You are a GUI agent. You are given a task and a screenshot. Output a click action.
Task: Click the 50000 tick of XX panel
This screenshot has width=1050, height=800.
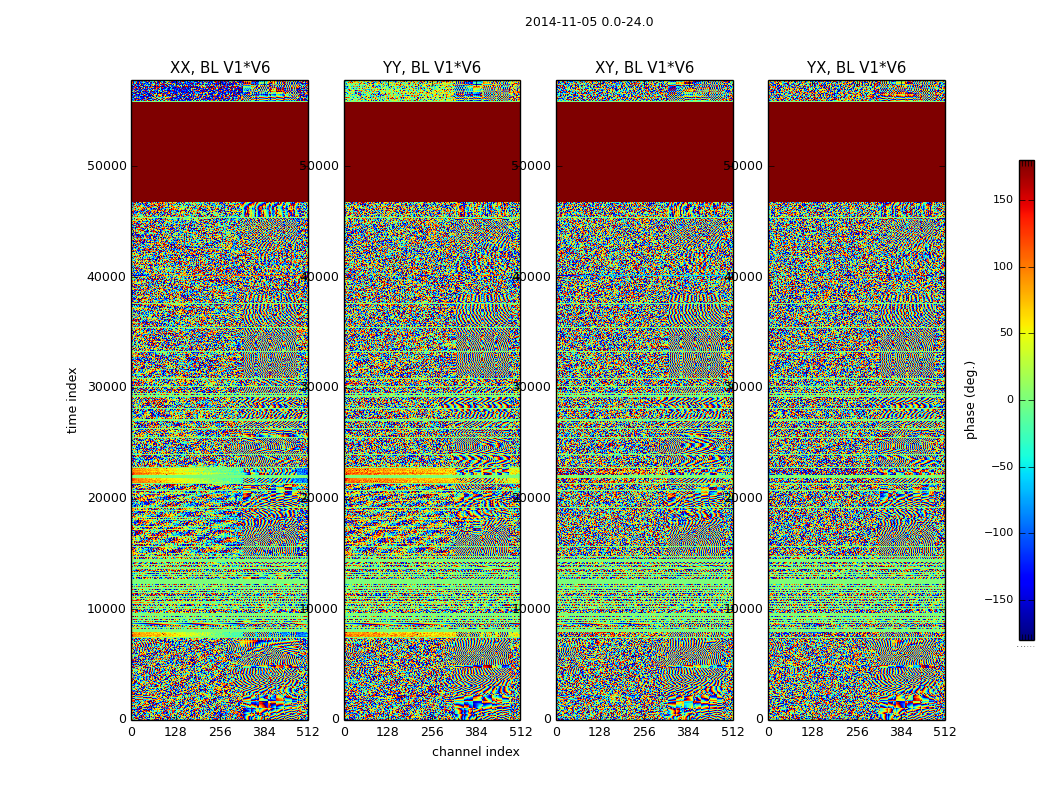pyautogui.click(x=107, y=166)
